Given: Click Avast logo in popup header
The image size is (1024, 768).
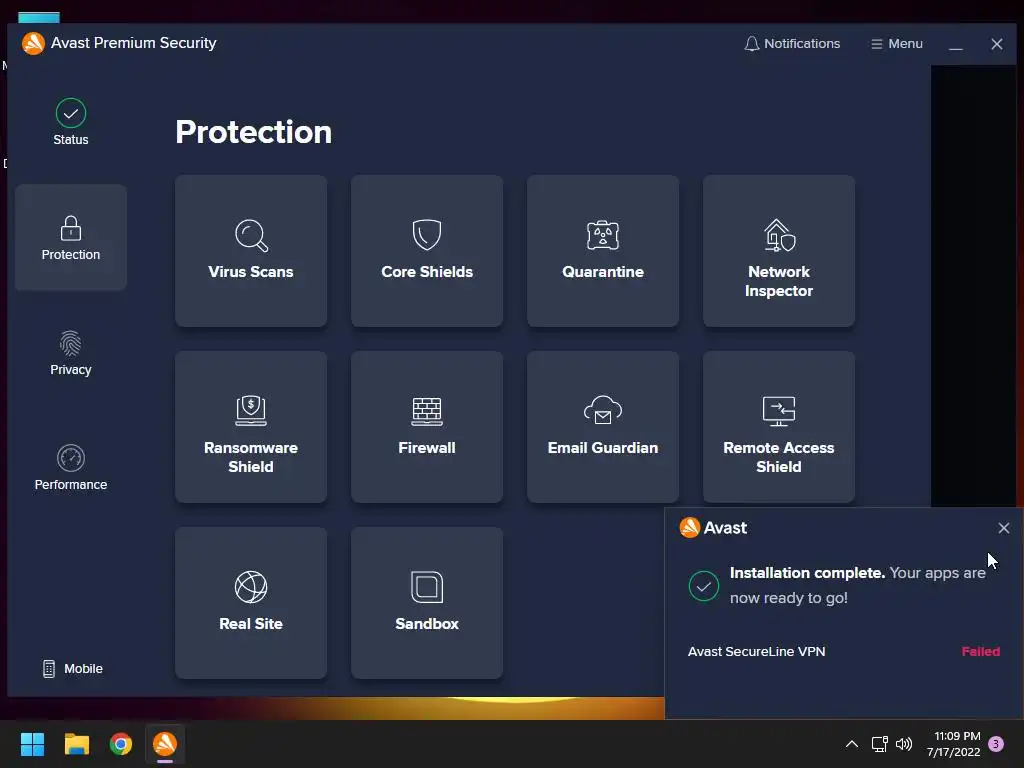Looking at the screenshot, I should tap(690, 527).
